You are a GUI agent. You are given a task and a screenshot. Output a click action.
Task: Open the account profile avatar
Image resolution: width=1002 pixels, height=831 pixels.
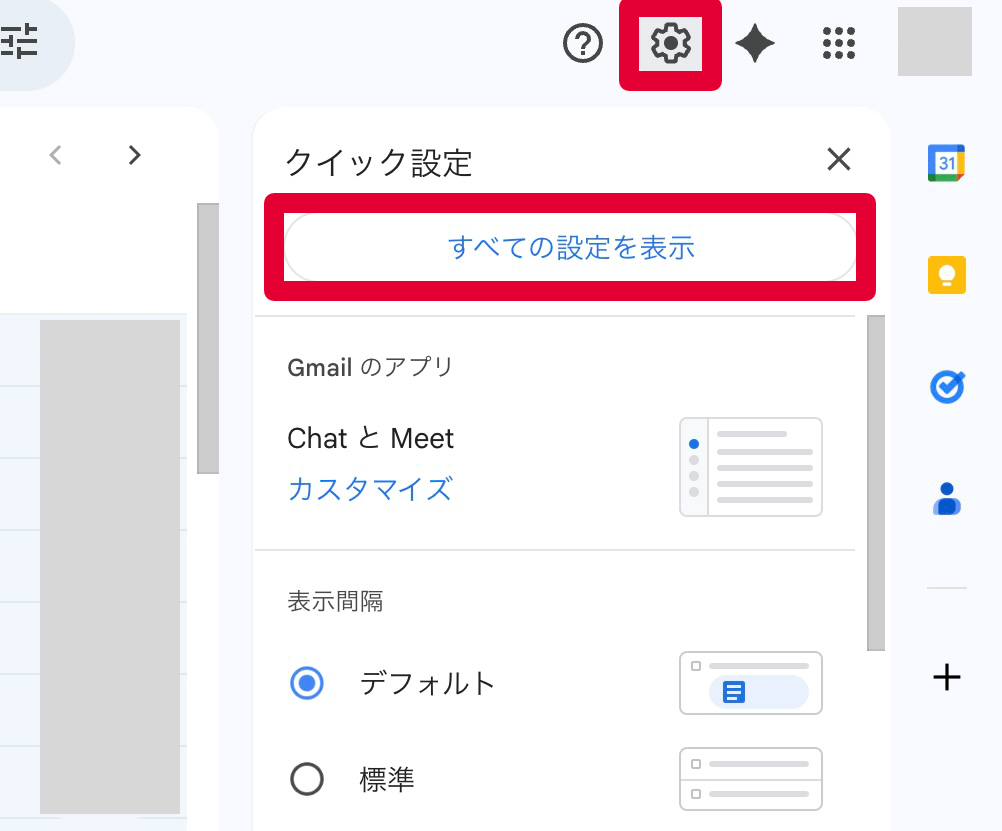point(934,43)
